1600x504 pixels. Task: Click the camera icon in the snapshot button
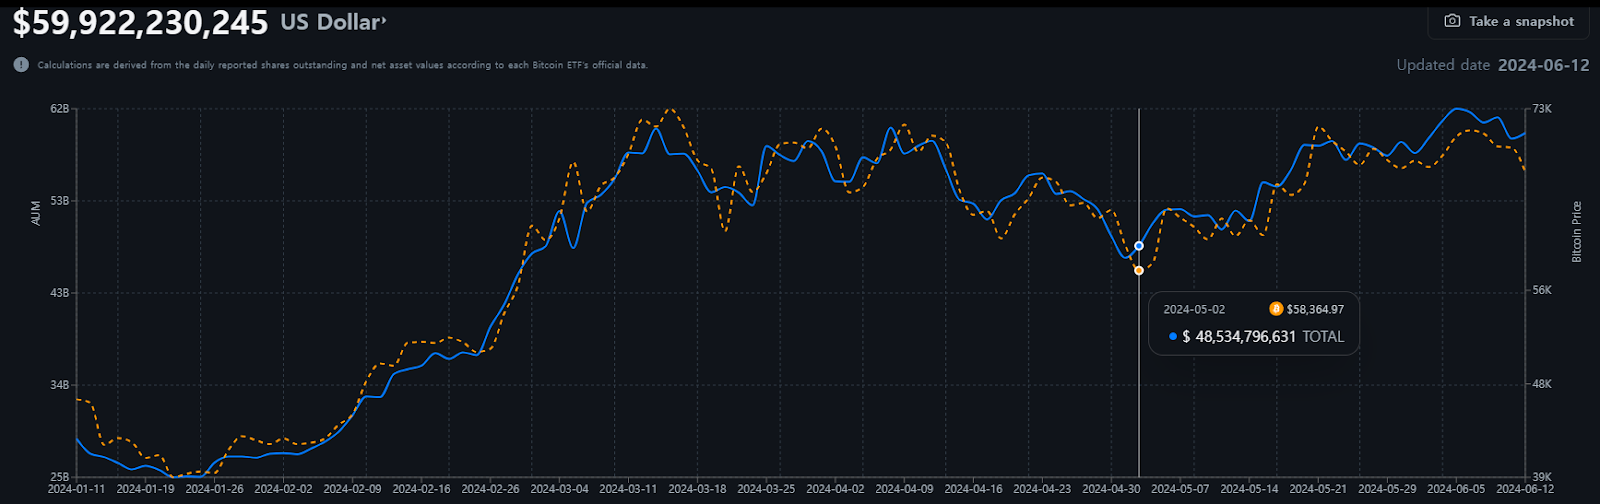1452,21
